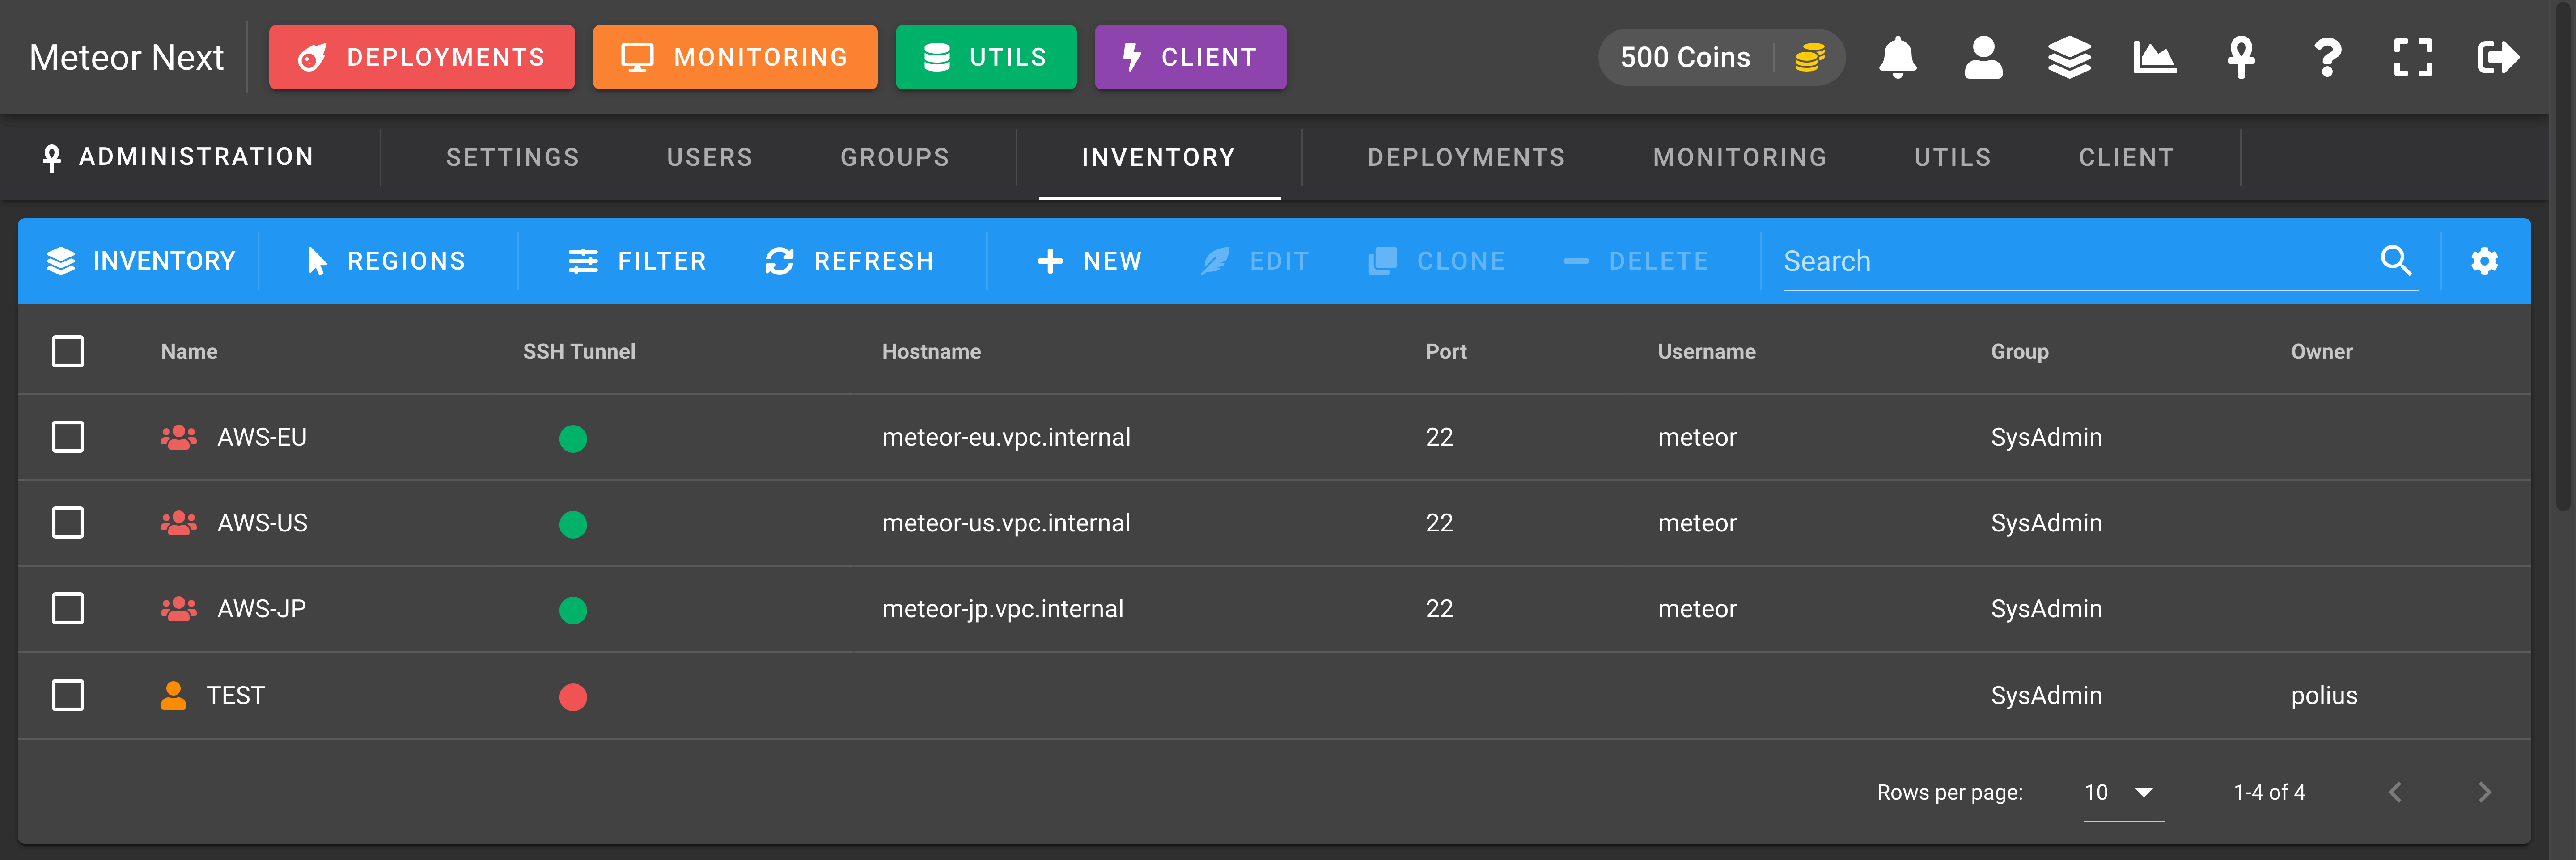2576x860 pixels.
Task: Sort by Group column header
Action: 2019,352
